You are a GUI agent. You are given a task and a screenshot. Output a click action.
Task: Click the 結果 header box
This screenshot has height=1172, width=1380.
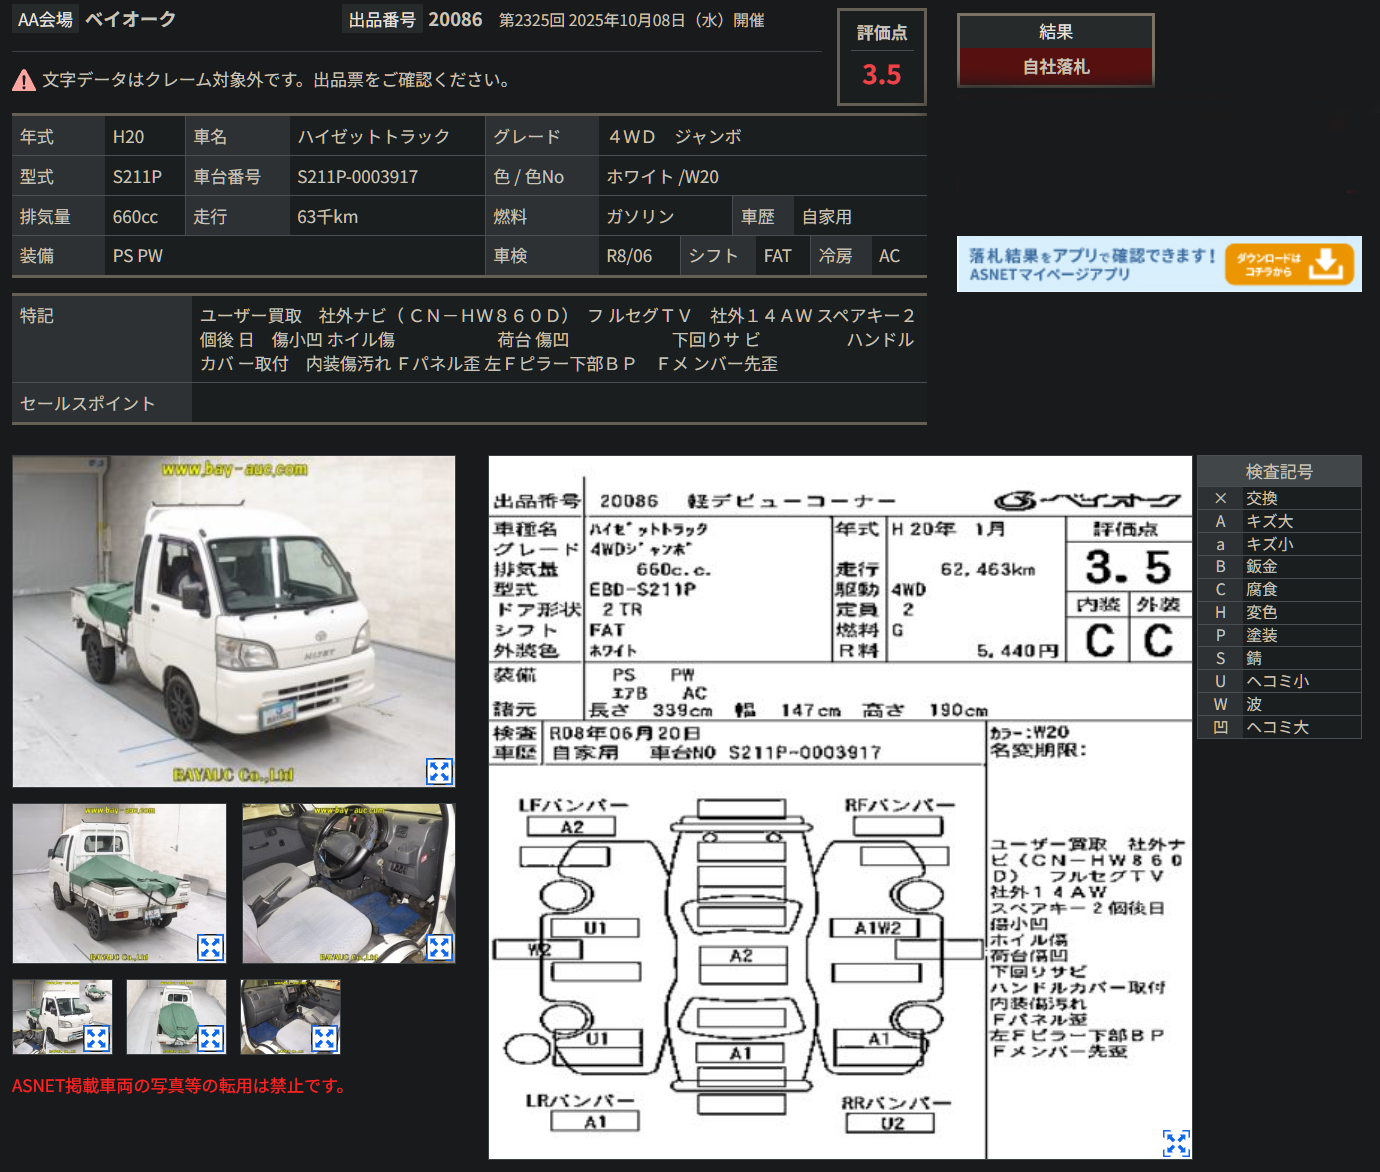coord(1056,32)
